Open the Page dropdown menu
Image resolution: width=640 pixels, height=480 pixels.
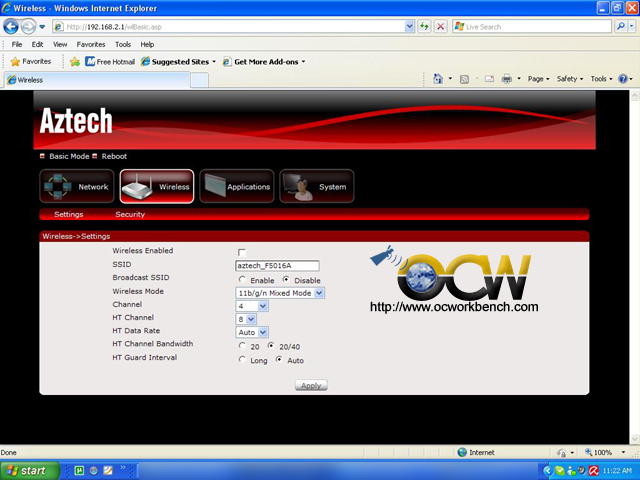pyautogui.click(x=538, y=79)
